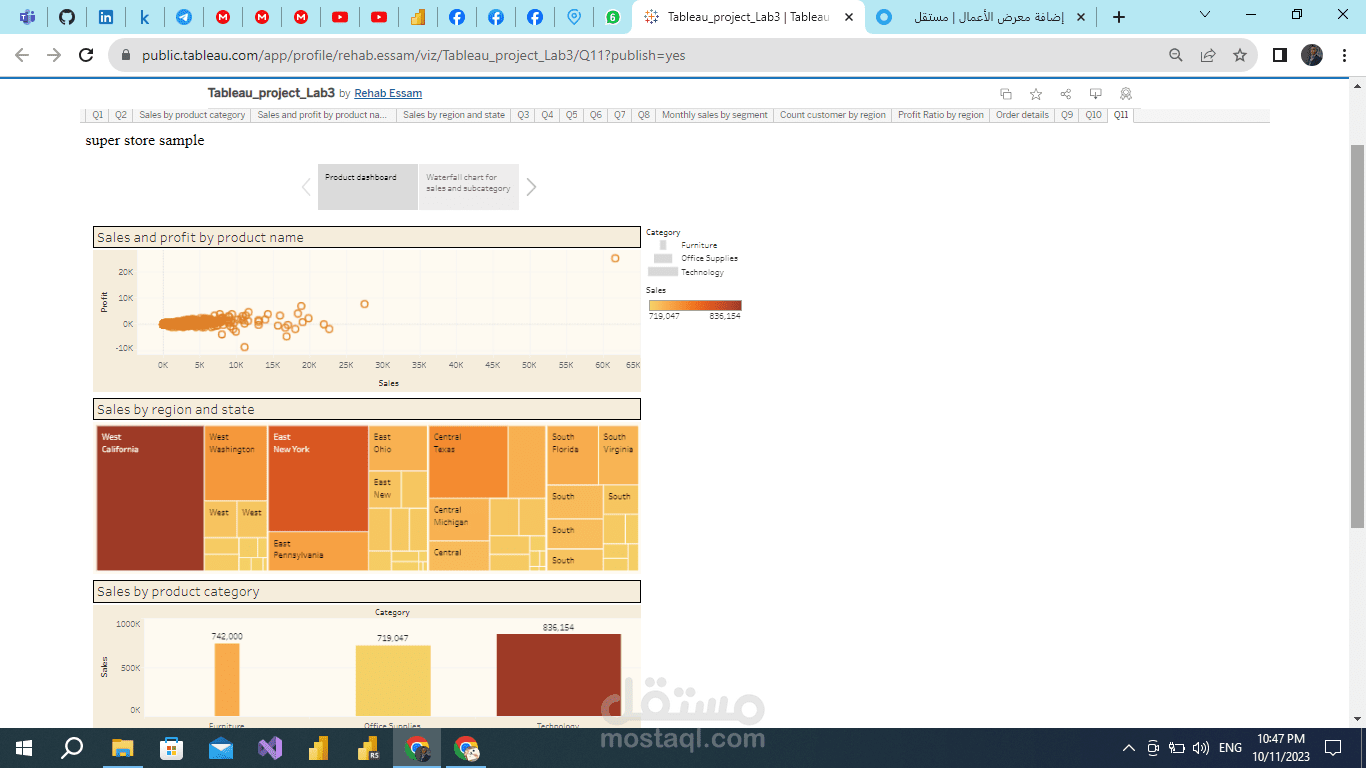Viewport: 1366px width, 768px height.
Task: Open the Windows Start menu
Action: (24, 748)
